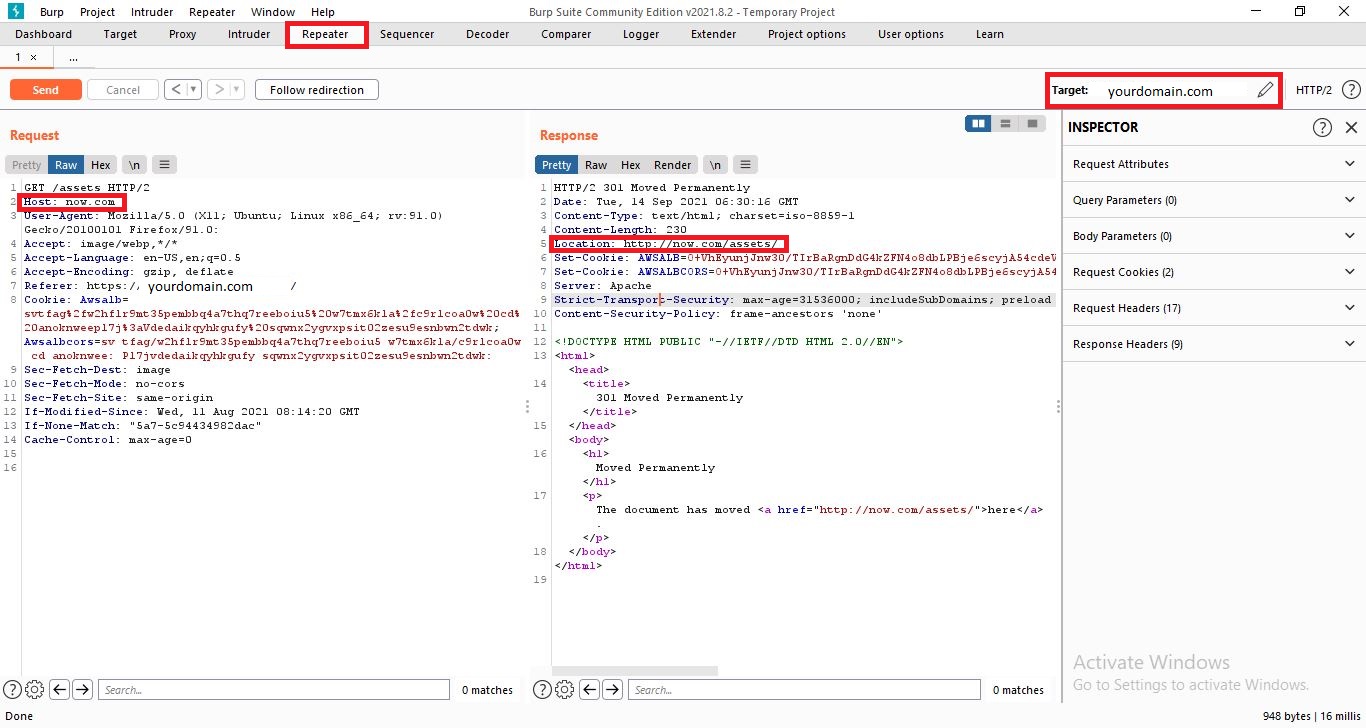Click the Follow redirection button
1366x728 pixels.
[317, 90]
